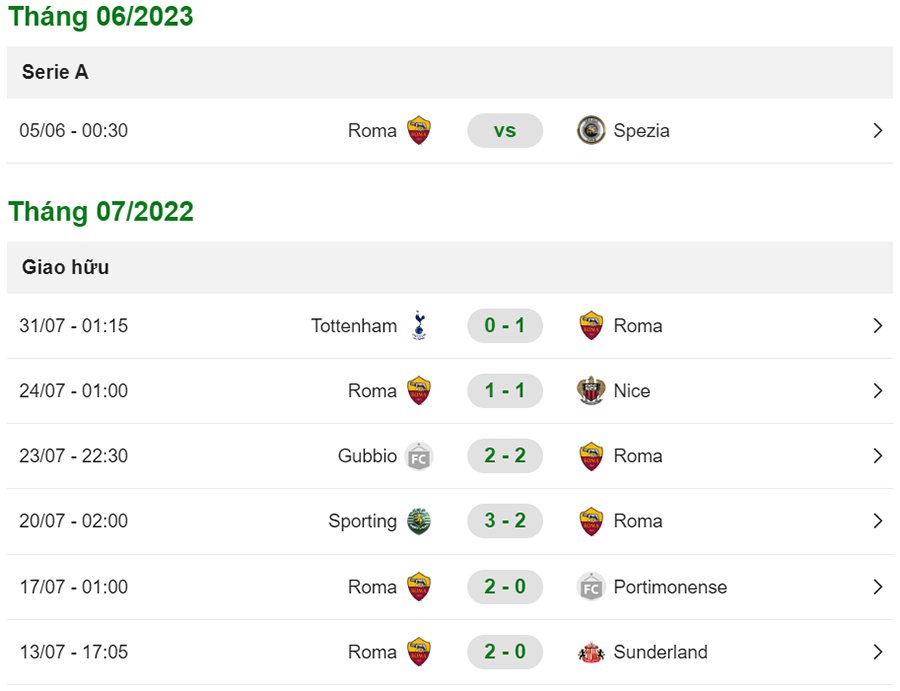Viewport: 900px width, 691px height.
Task: Select the Gubbio FC logo
Action: coord(420,456)
